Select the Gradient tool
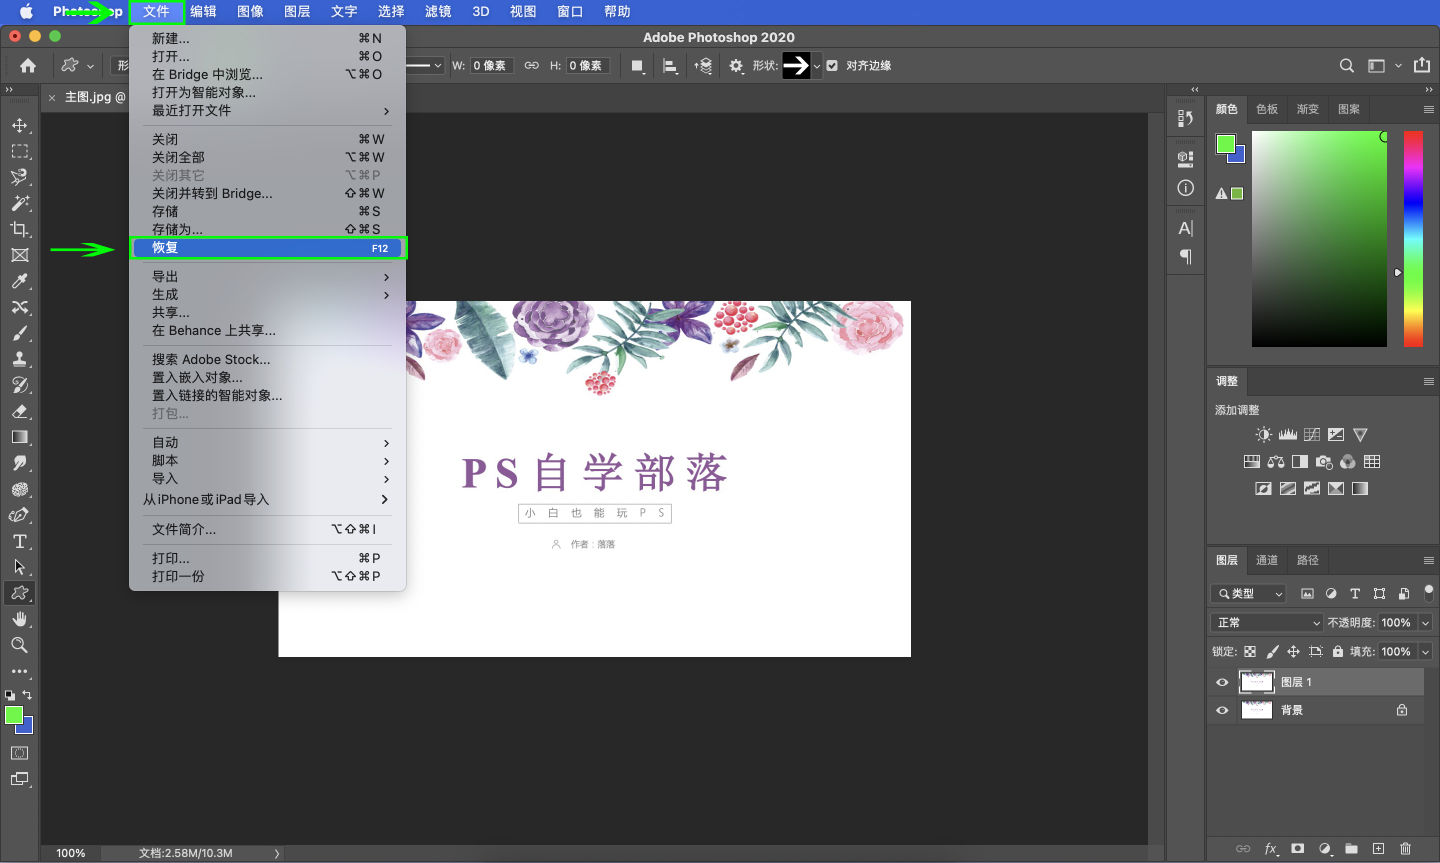The width and height of the screenshot is (1440, 863). pos(22,436)
